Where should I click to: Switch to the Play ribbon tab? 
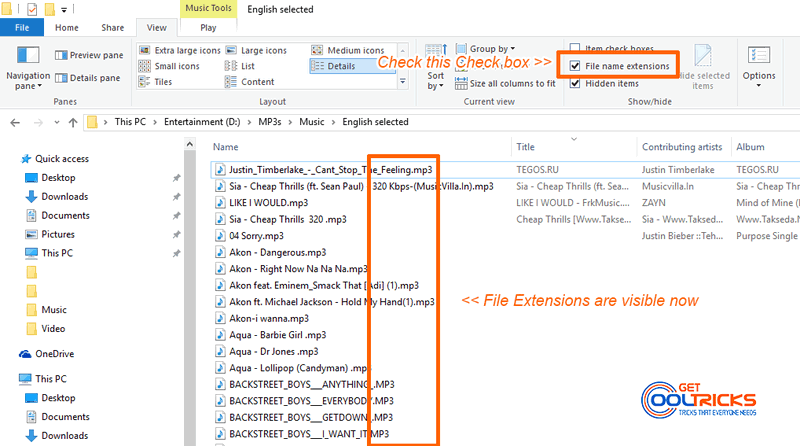(208, 28)
